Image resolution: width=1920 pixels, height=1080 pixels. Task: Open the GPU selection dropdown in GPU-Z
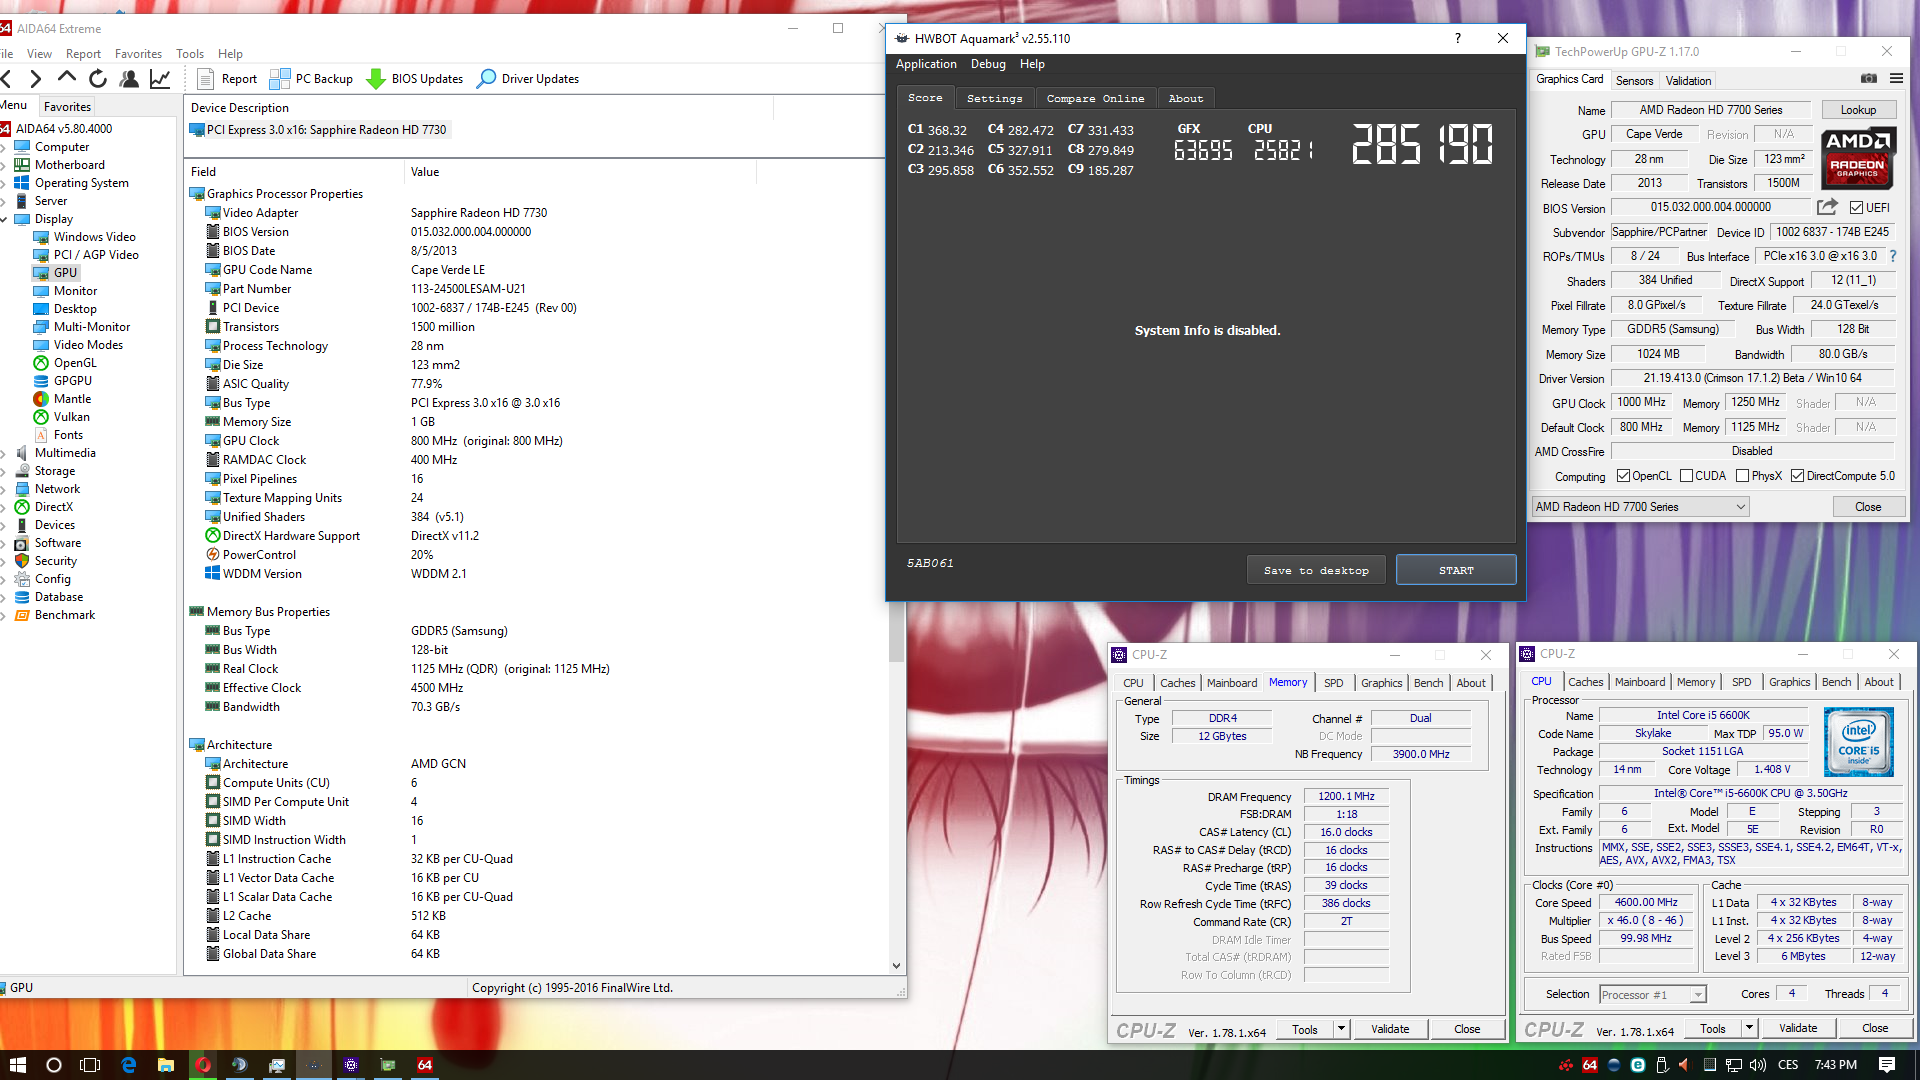[1641, 507]
